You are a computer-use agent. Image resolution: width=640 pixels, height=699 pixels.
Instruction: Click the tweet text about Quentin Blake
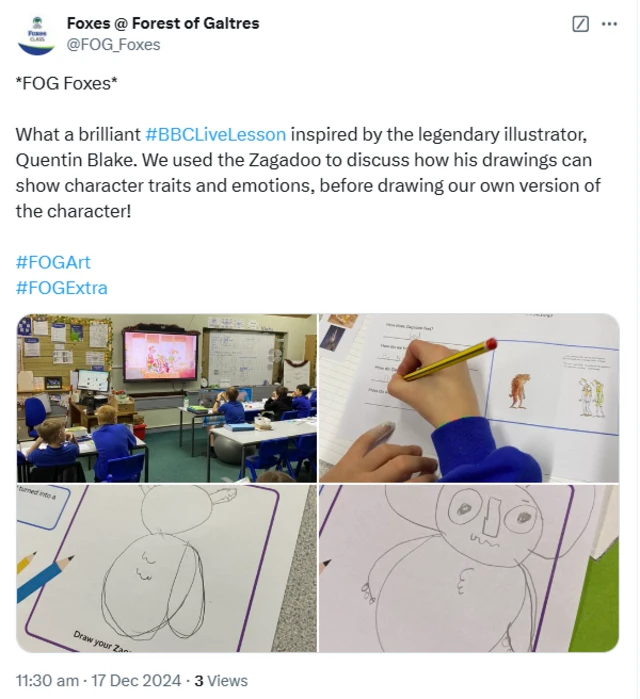(308, 173)
